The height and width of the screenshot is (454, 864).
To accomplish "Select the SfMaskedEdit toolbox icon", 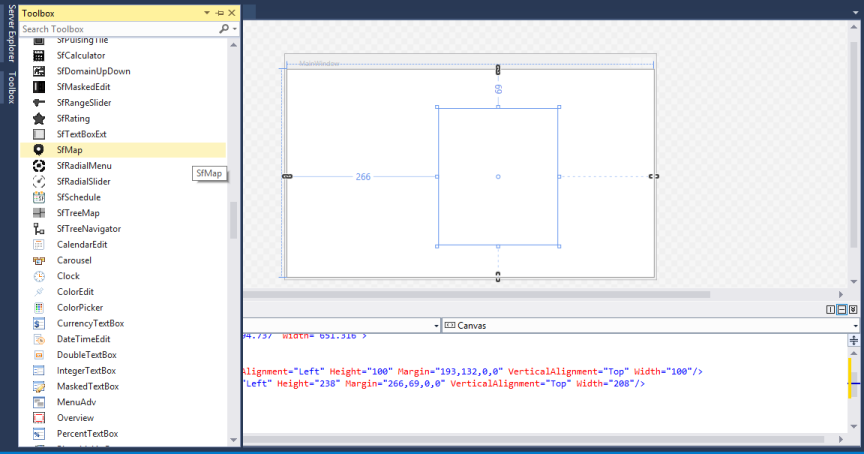I will (39, 87).
